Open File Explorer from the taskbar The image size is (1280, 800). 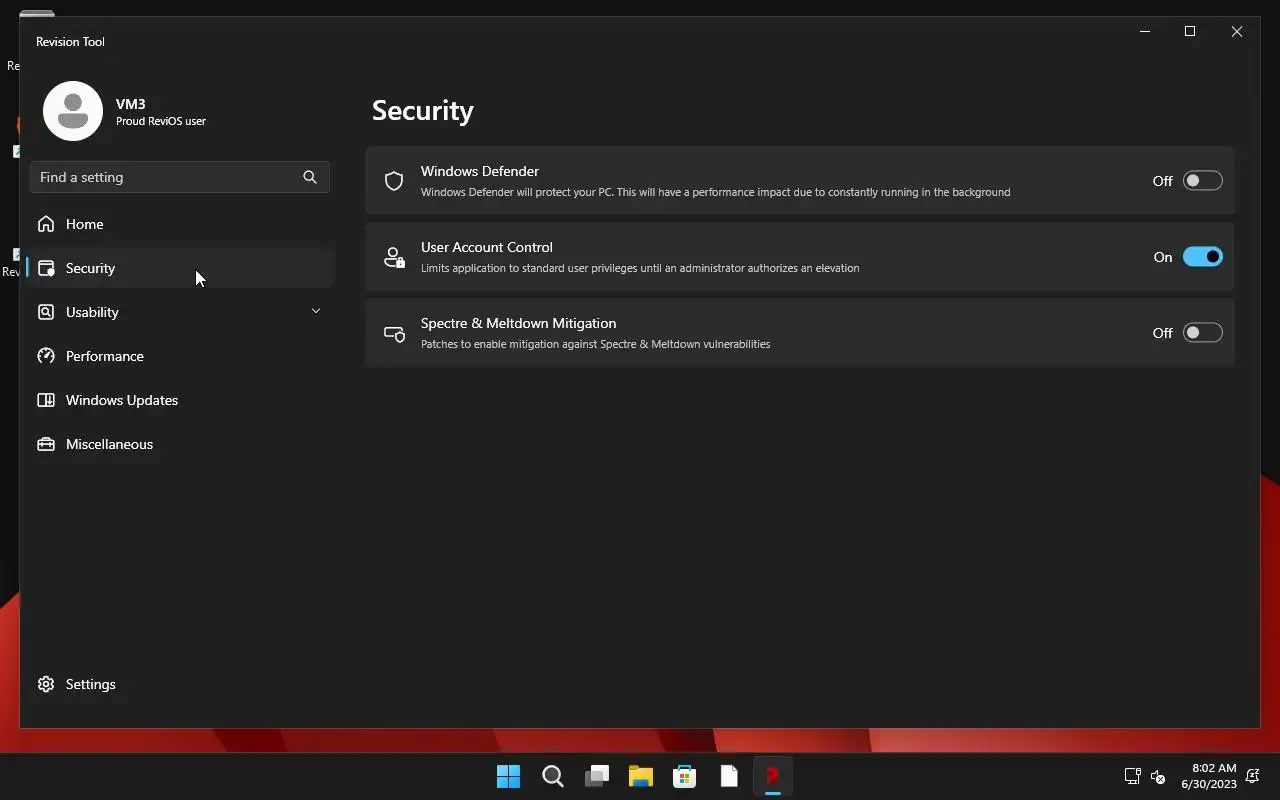pos(641,776)
